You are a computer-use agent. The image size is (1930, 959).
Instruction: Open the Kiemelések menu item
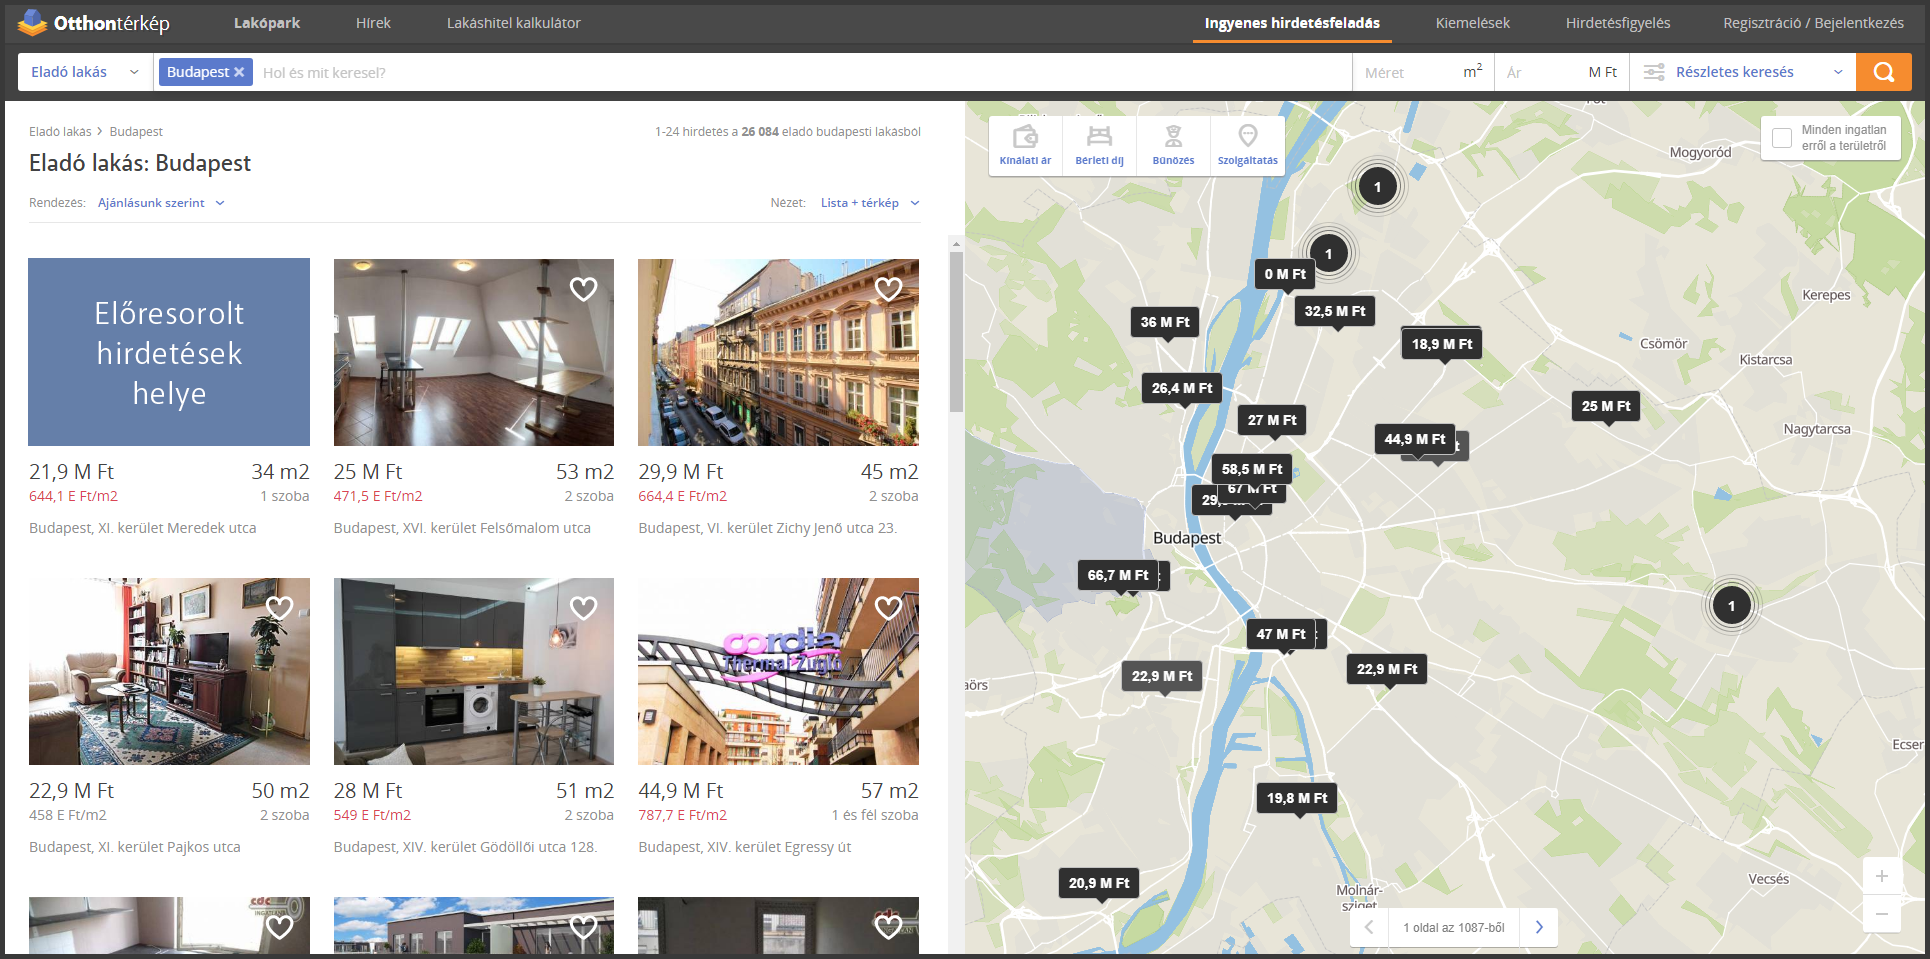click(1473, 23)
